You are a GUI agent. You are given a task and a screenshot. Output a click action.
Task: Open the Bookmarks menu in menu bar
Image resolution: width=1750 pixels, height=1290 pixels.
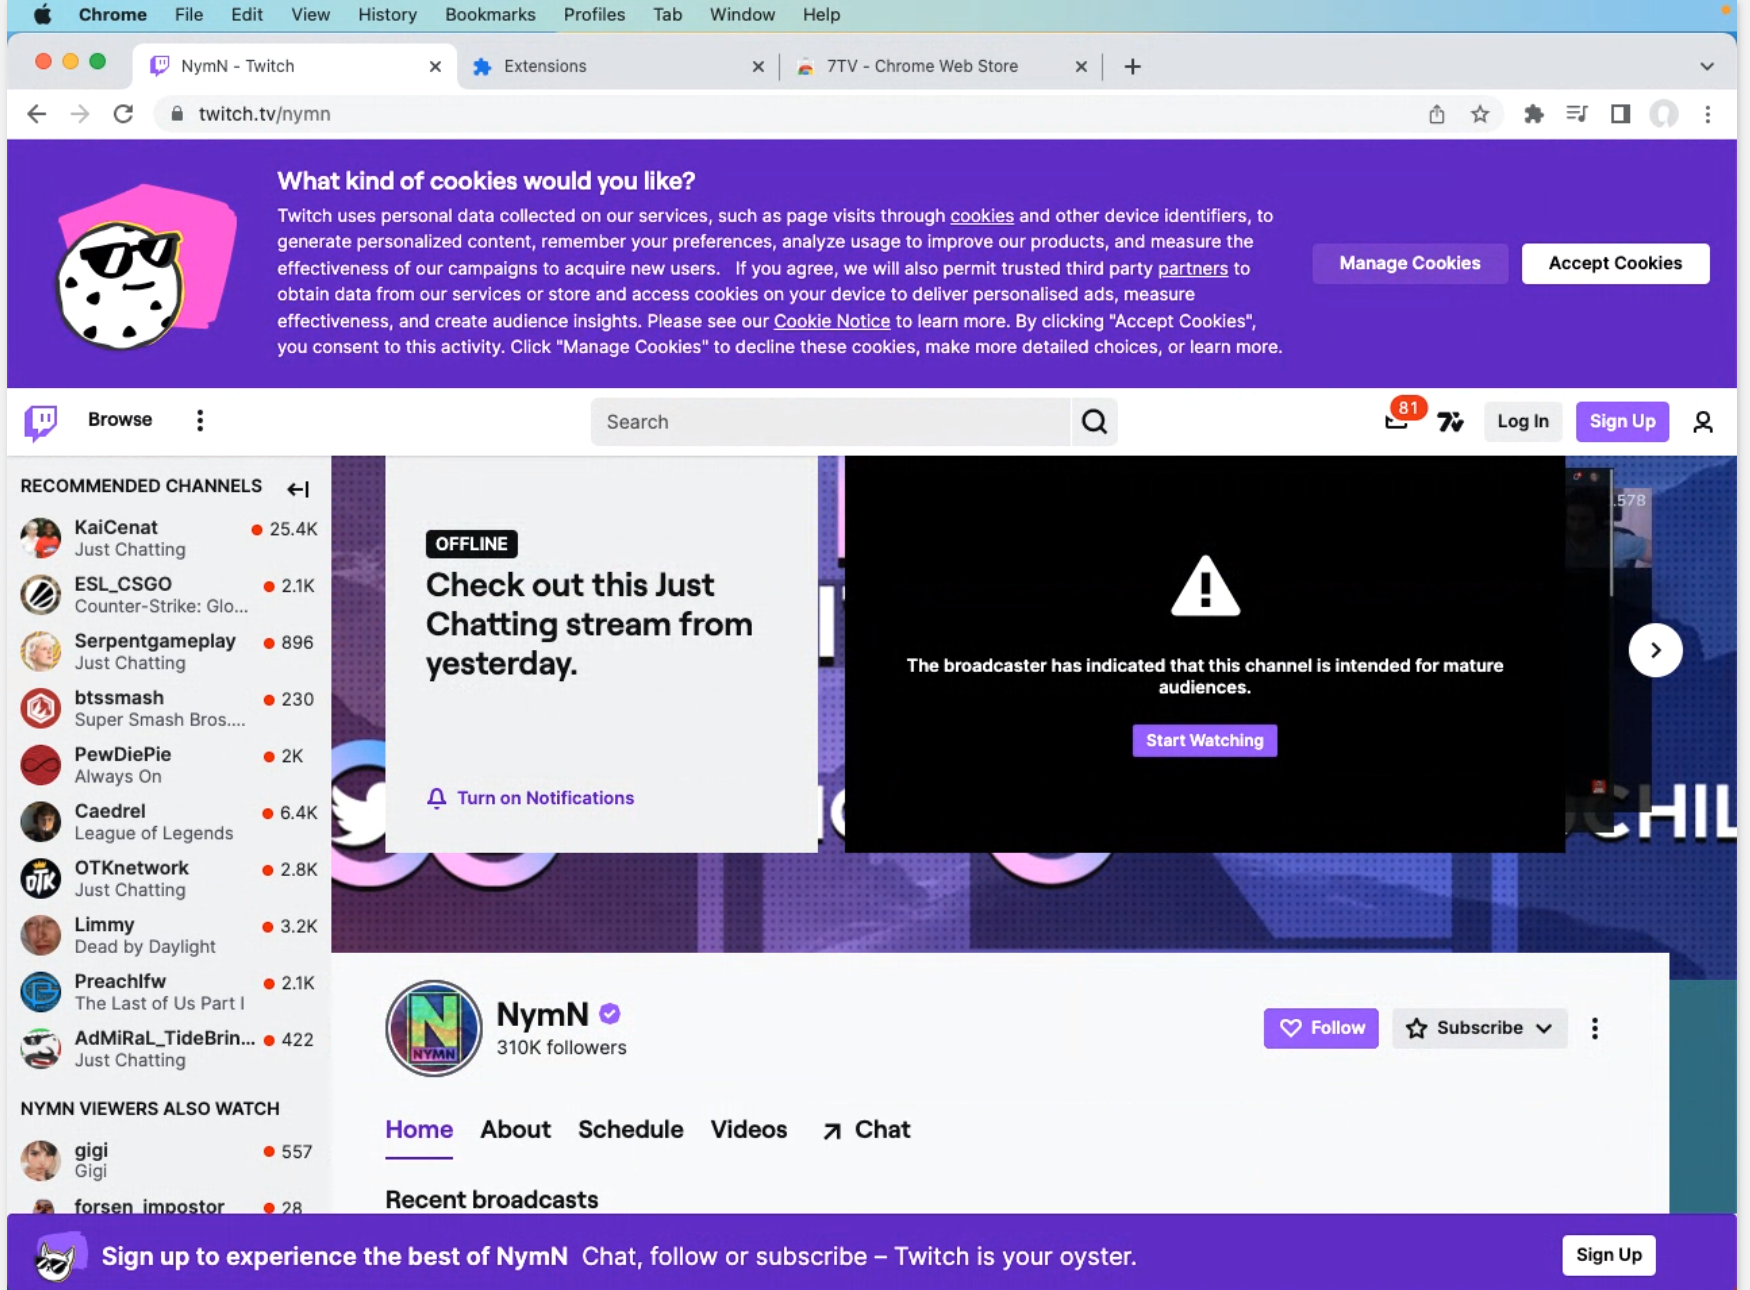[x=490, y=14]
